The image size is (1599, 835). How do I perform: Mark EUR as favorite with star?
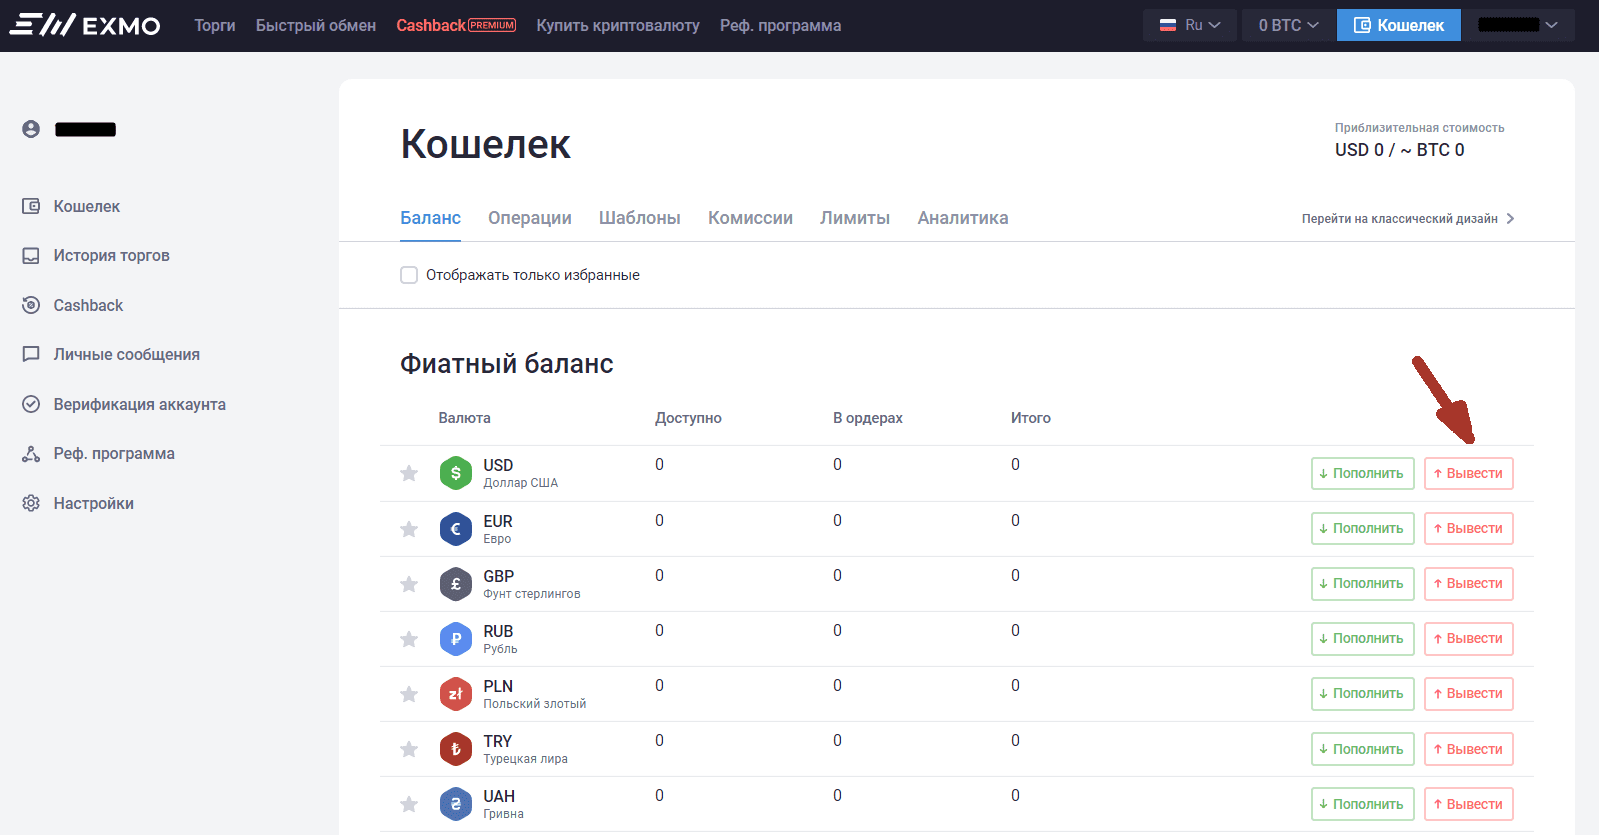[x=409, y=529]
